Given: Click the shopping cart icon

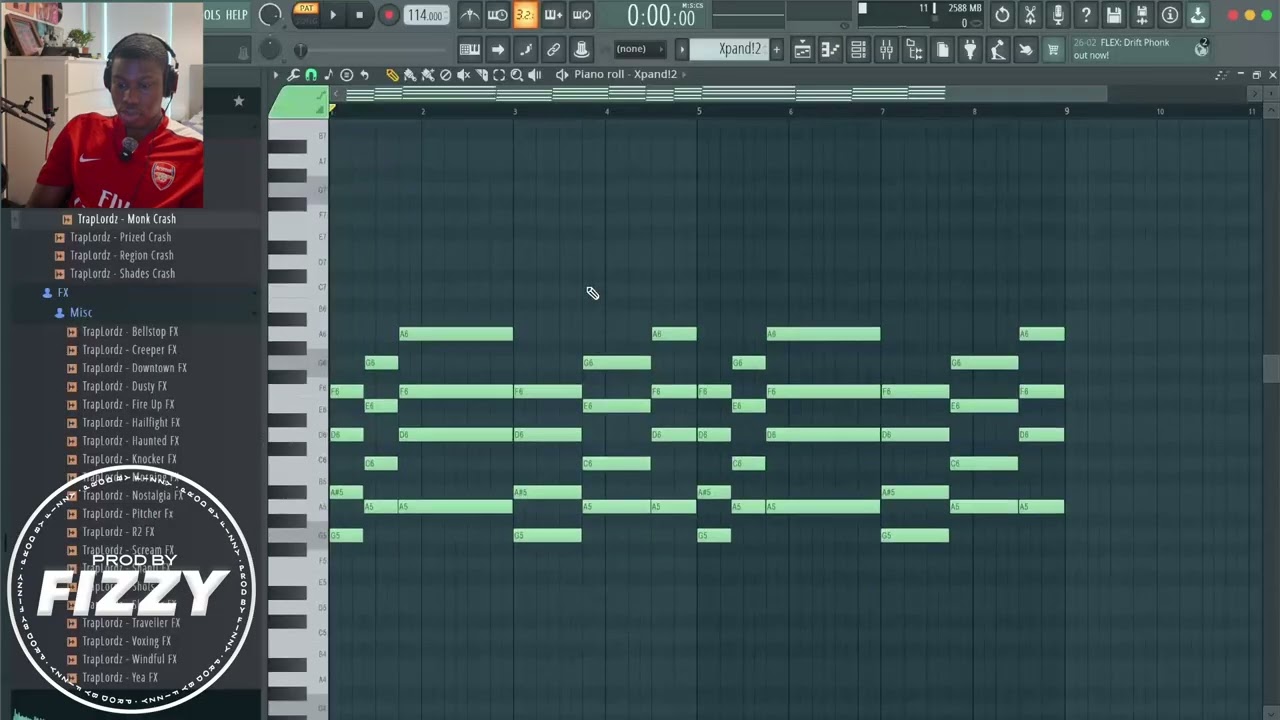Looking at the screenshot, I should point(1053,50).
